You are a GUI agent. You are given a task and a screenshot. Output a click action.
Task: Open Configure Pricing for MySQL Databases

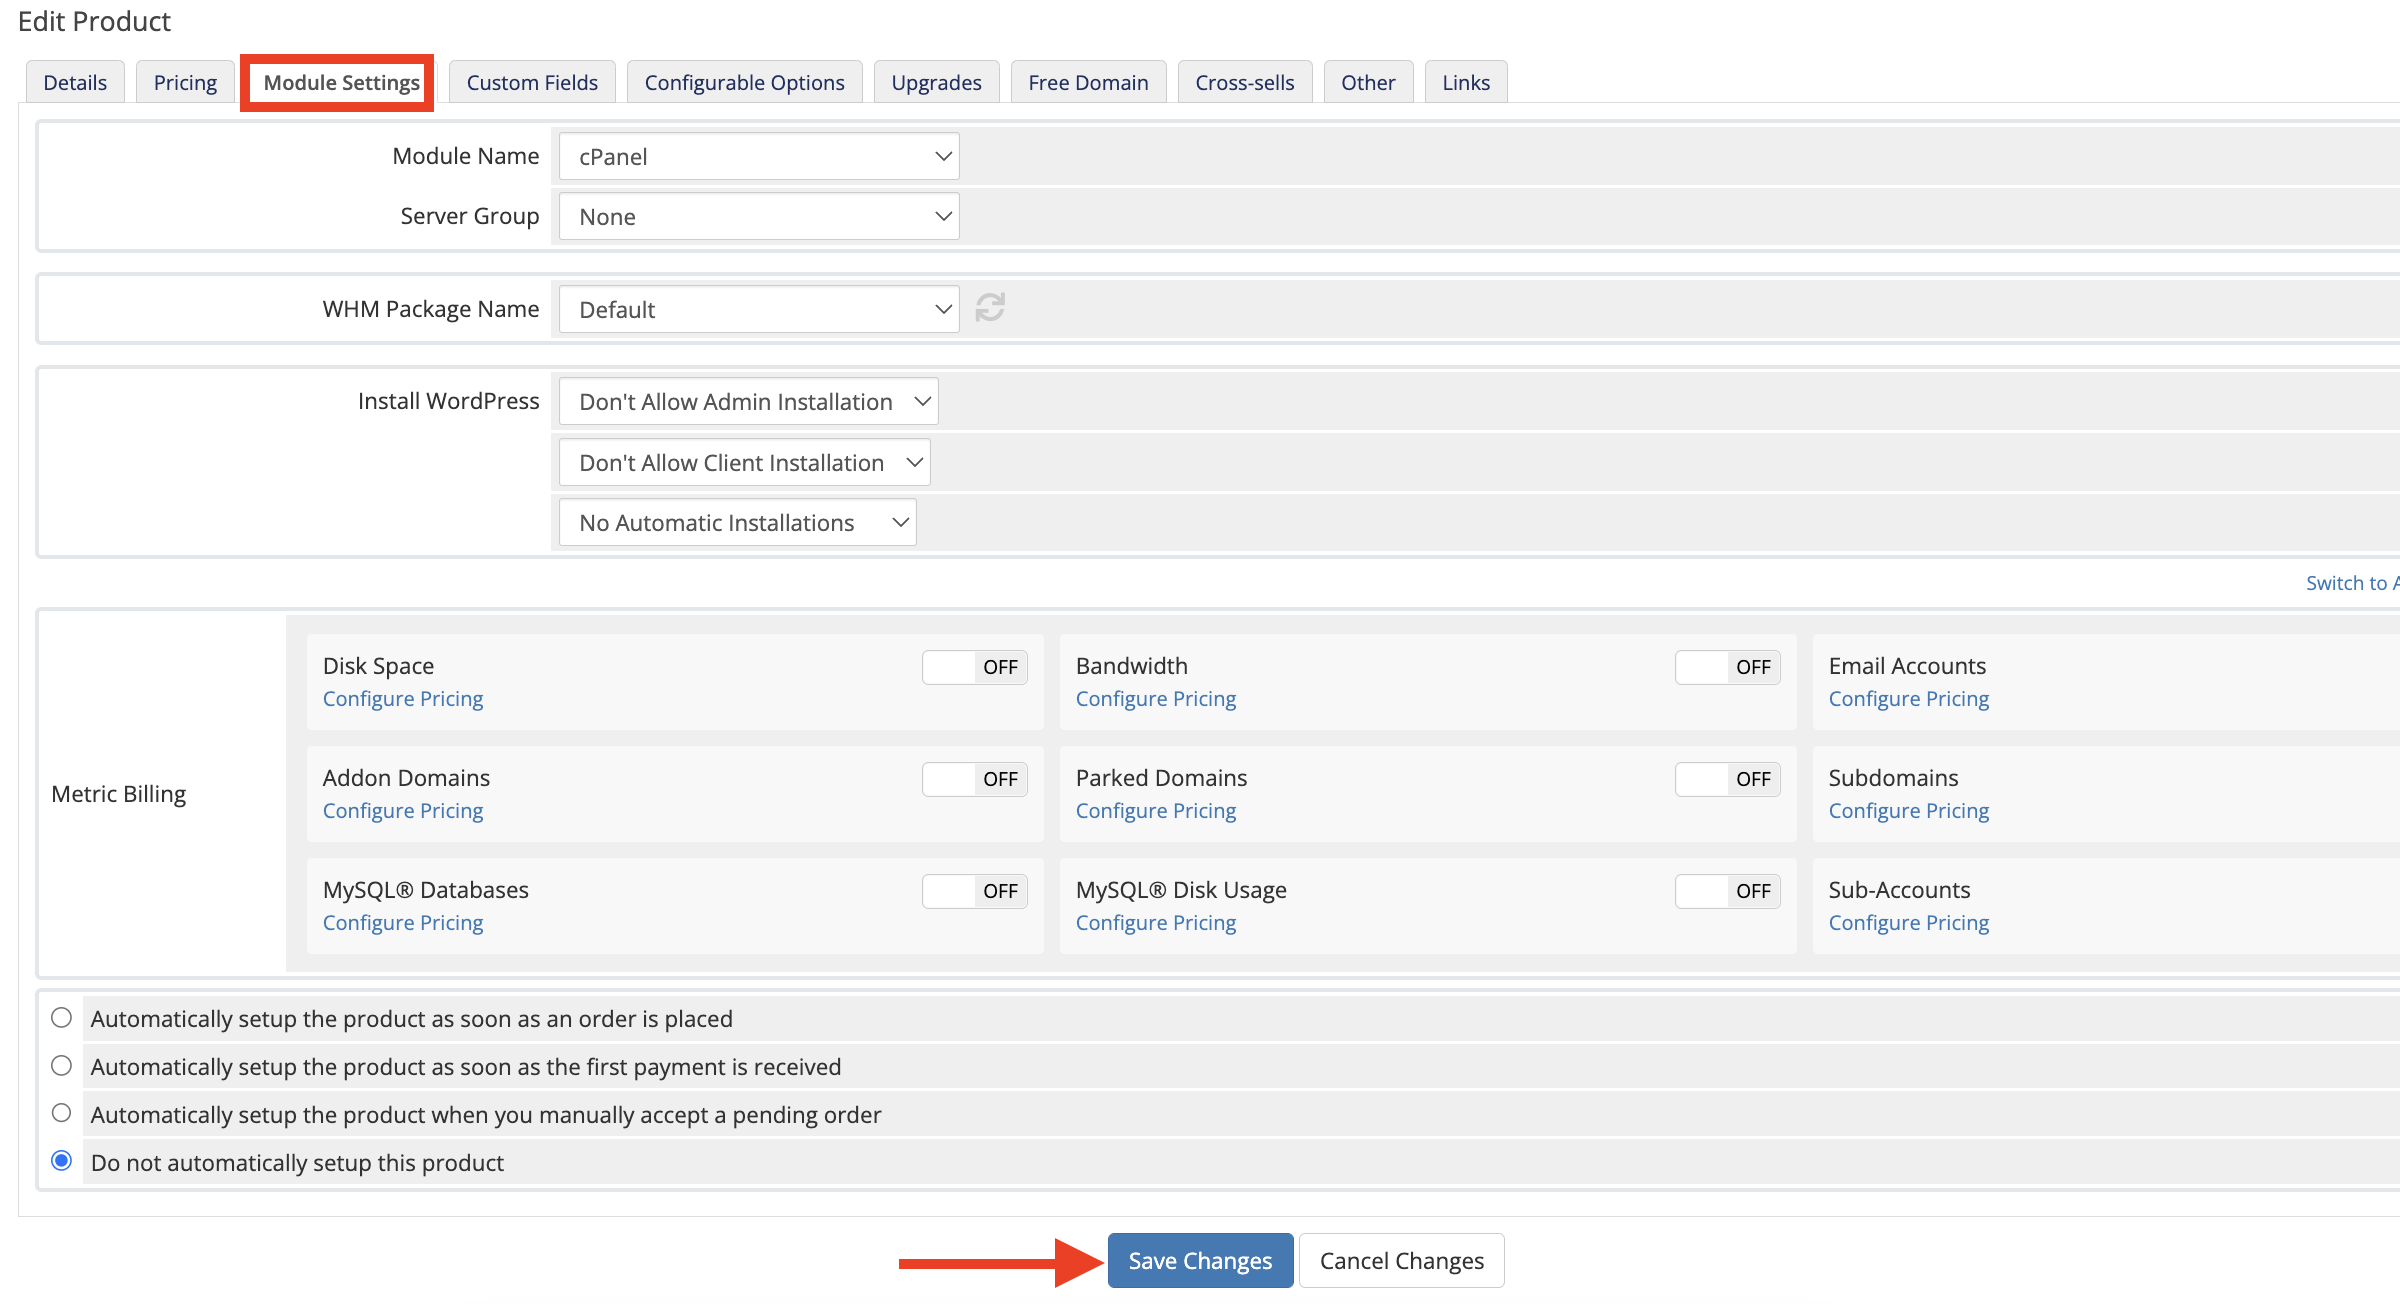[x=403, y=923]
